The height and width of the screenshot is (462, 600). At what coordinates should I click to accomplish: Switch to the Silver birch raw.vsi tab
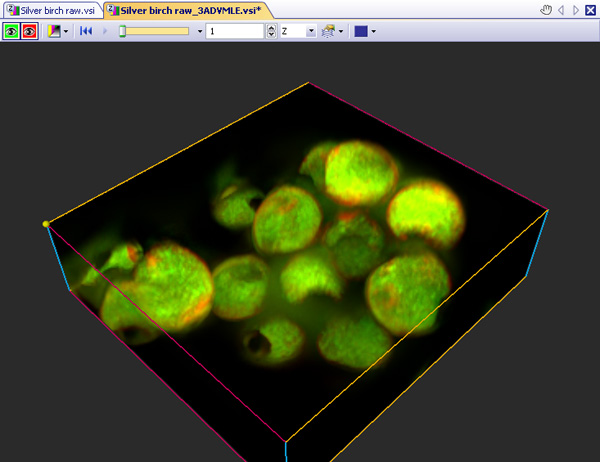pyautogui.click(x=51, y=10)
